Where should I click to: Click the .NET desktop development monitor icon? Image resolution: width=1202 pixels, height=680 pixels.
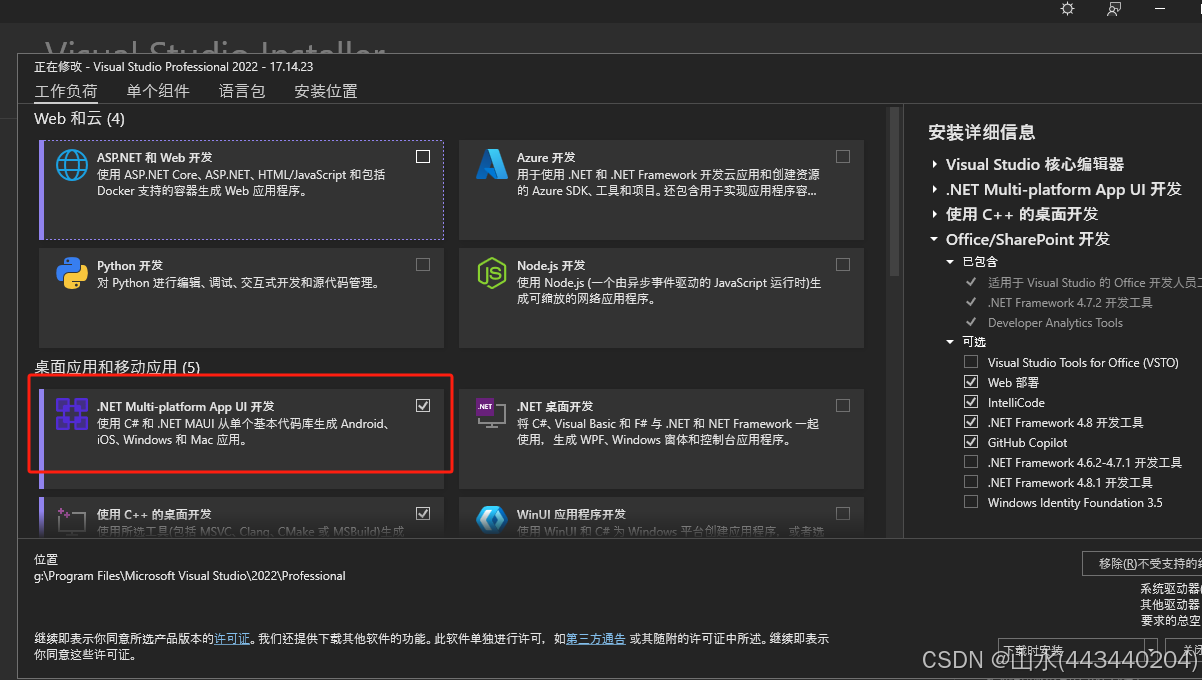pyautogui.click(x=492, y=414)
